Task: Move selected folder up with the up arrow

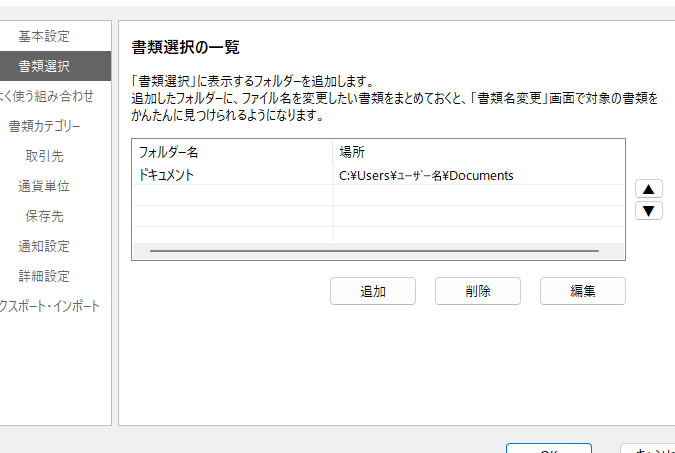Action: click(649, 189)
